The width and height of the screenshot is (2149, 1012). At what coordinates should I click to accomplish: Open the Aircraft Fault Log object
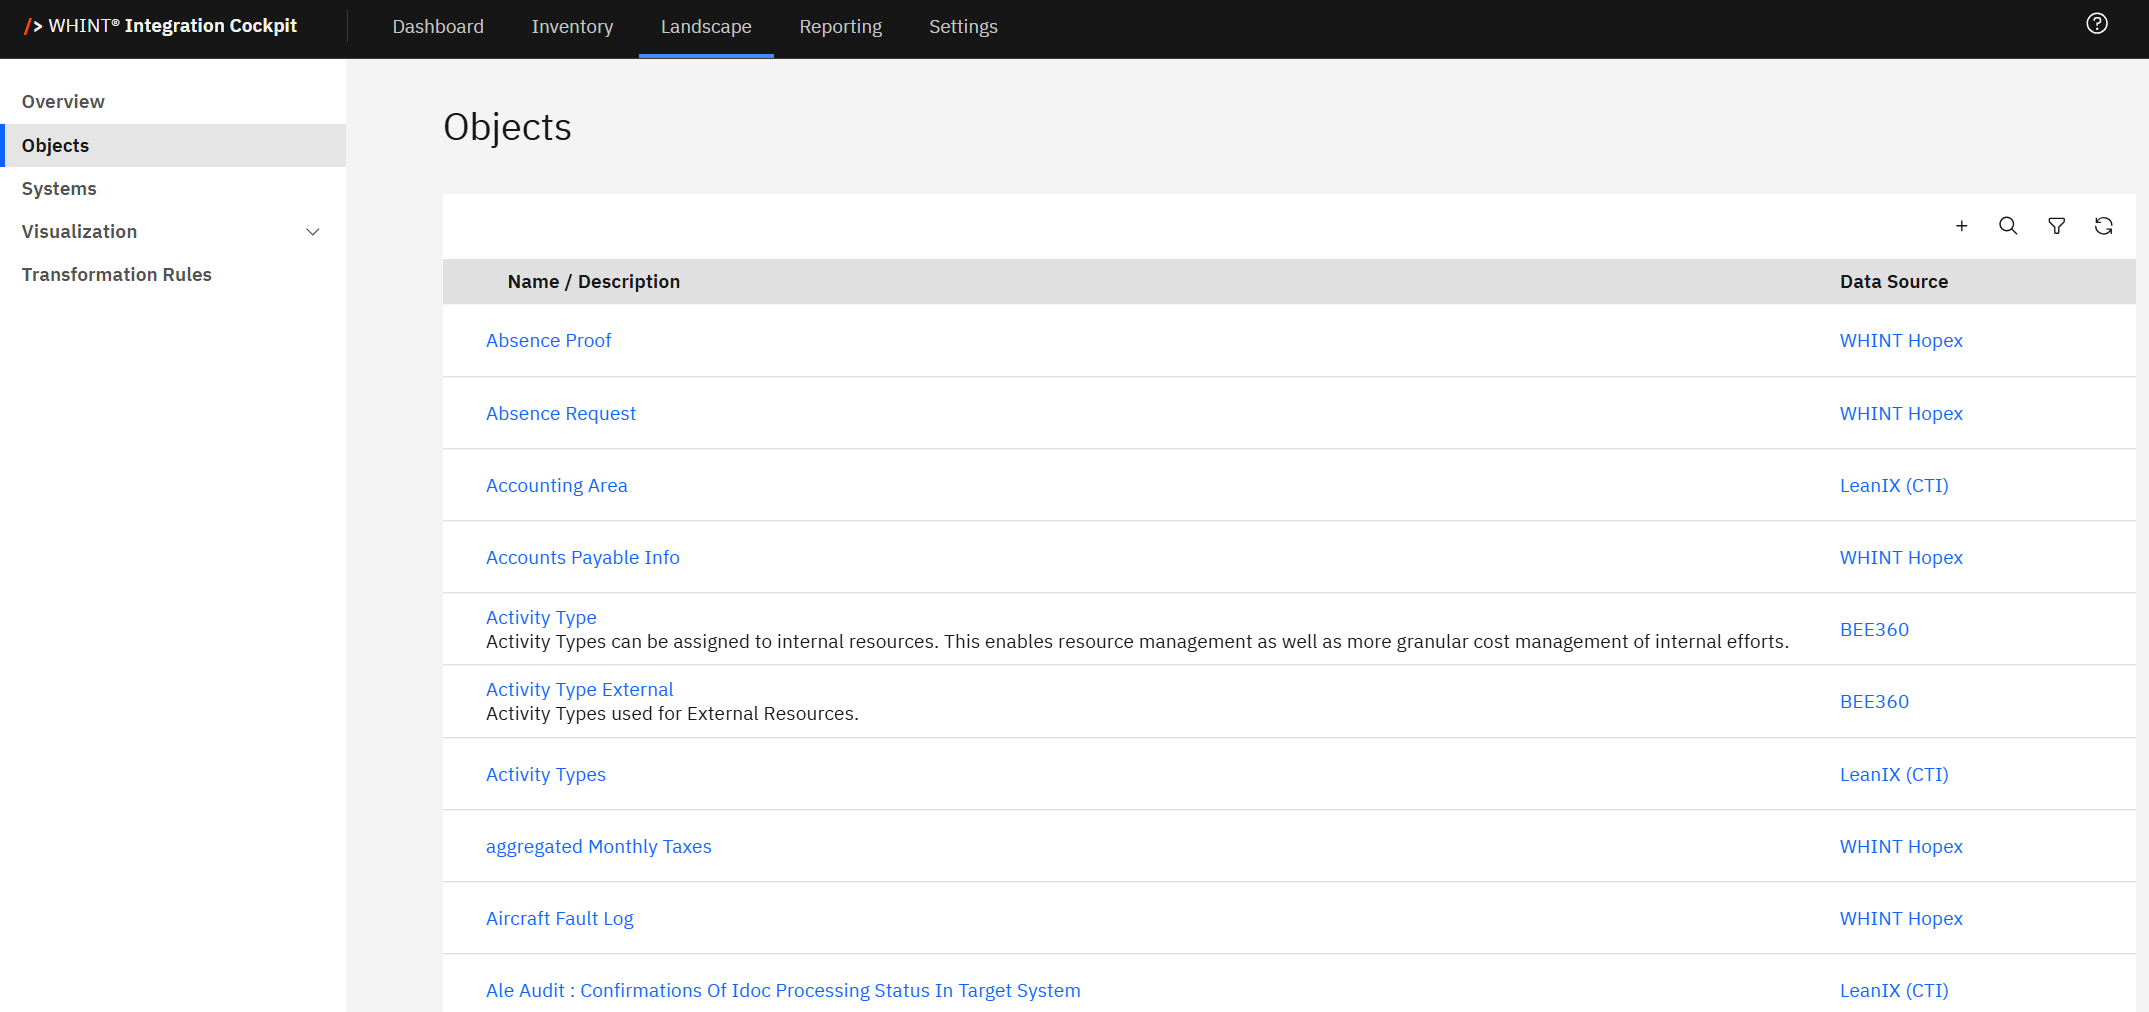(559, 919)
